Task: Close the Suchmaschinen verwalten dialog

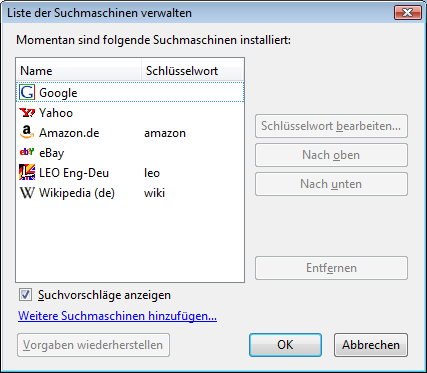Action: 407,13
